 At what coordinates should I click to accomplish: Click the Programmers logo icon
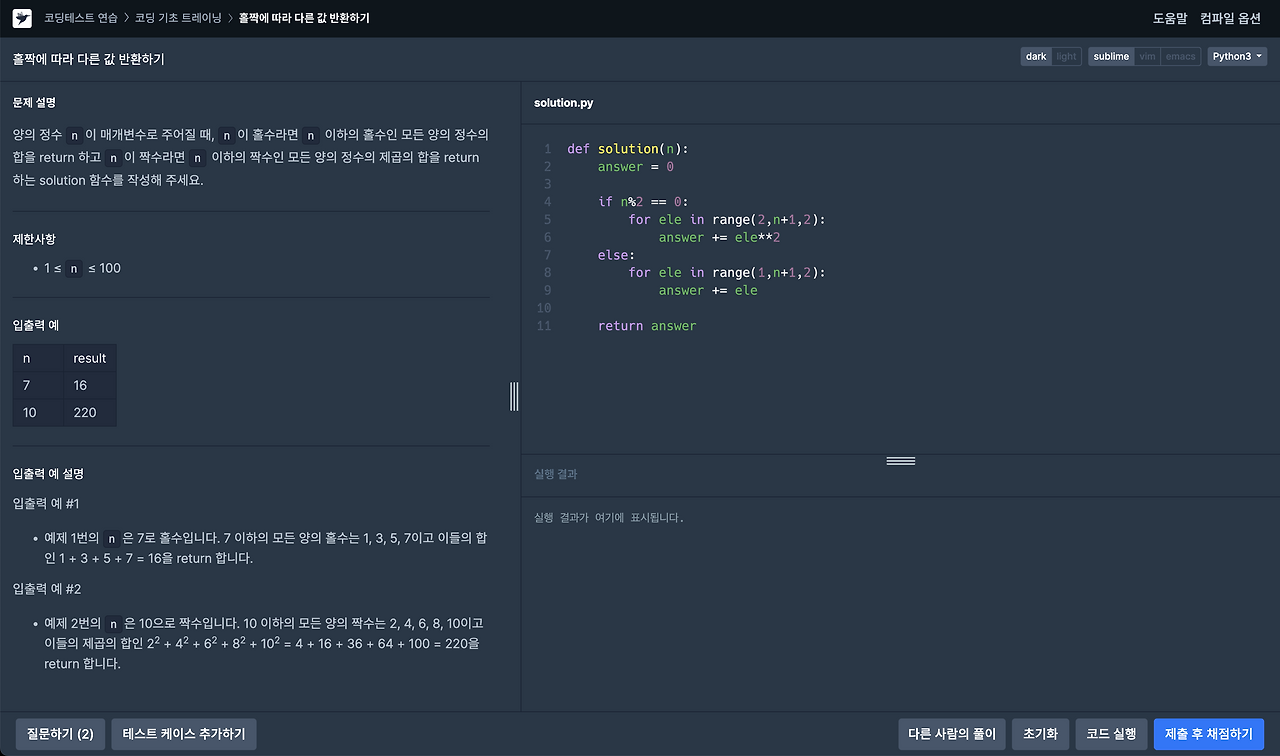22,17
